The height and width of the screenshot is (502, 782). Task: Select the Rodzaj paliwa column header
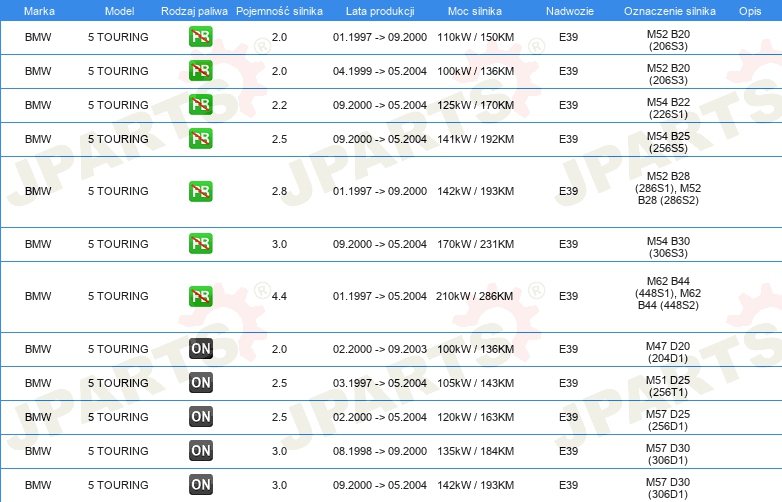[194, 11]
